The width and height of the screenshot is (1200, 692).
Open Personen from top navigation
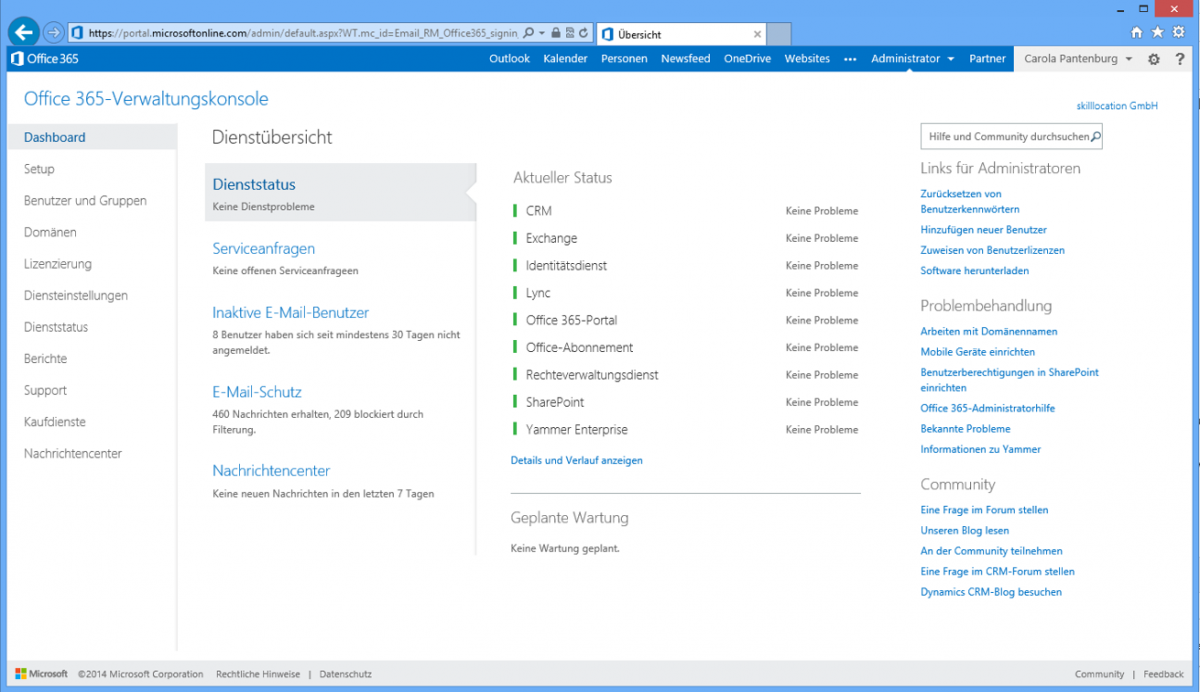coord(624,59)
